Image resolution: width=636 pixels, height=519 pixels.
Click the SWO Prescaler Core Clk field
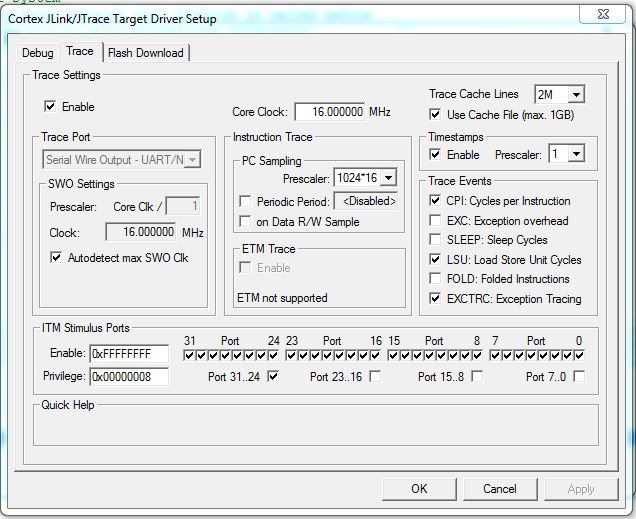pos(183,206)
